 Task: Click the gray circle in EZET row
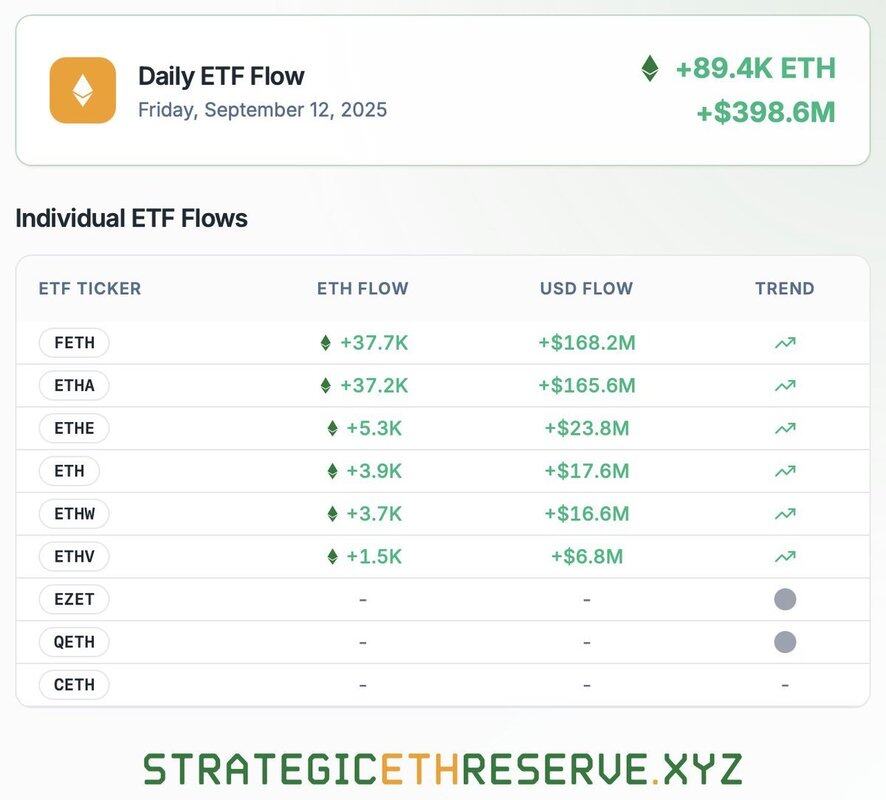coord(785,599)
